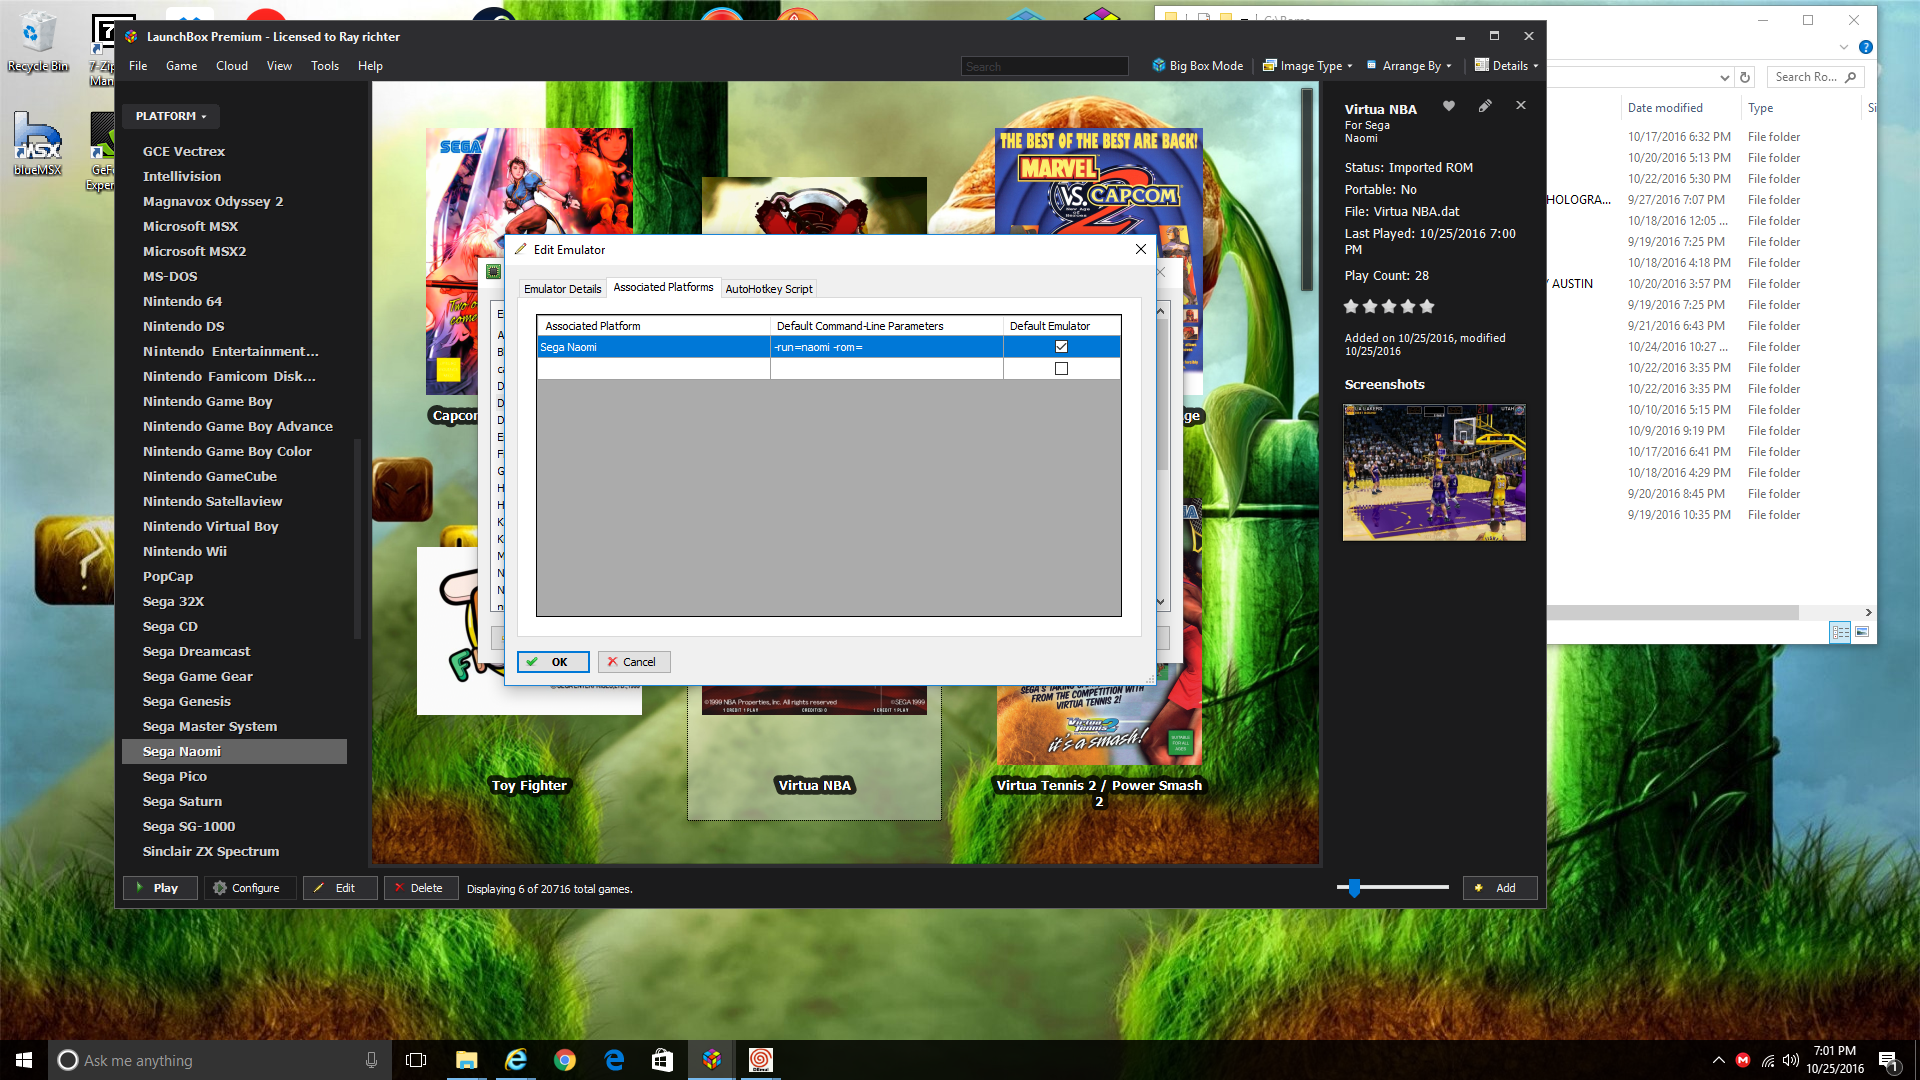Select Sega Genesis platform
Viewport: 1920px width, 1080px height.
pyautogui.click(x=186, y=701)
